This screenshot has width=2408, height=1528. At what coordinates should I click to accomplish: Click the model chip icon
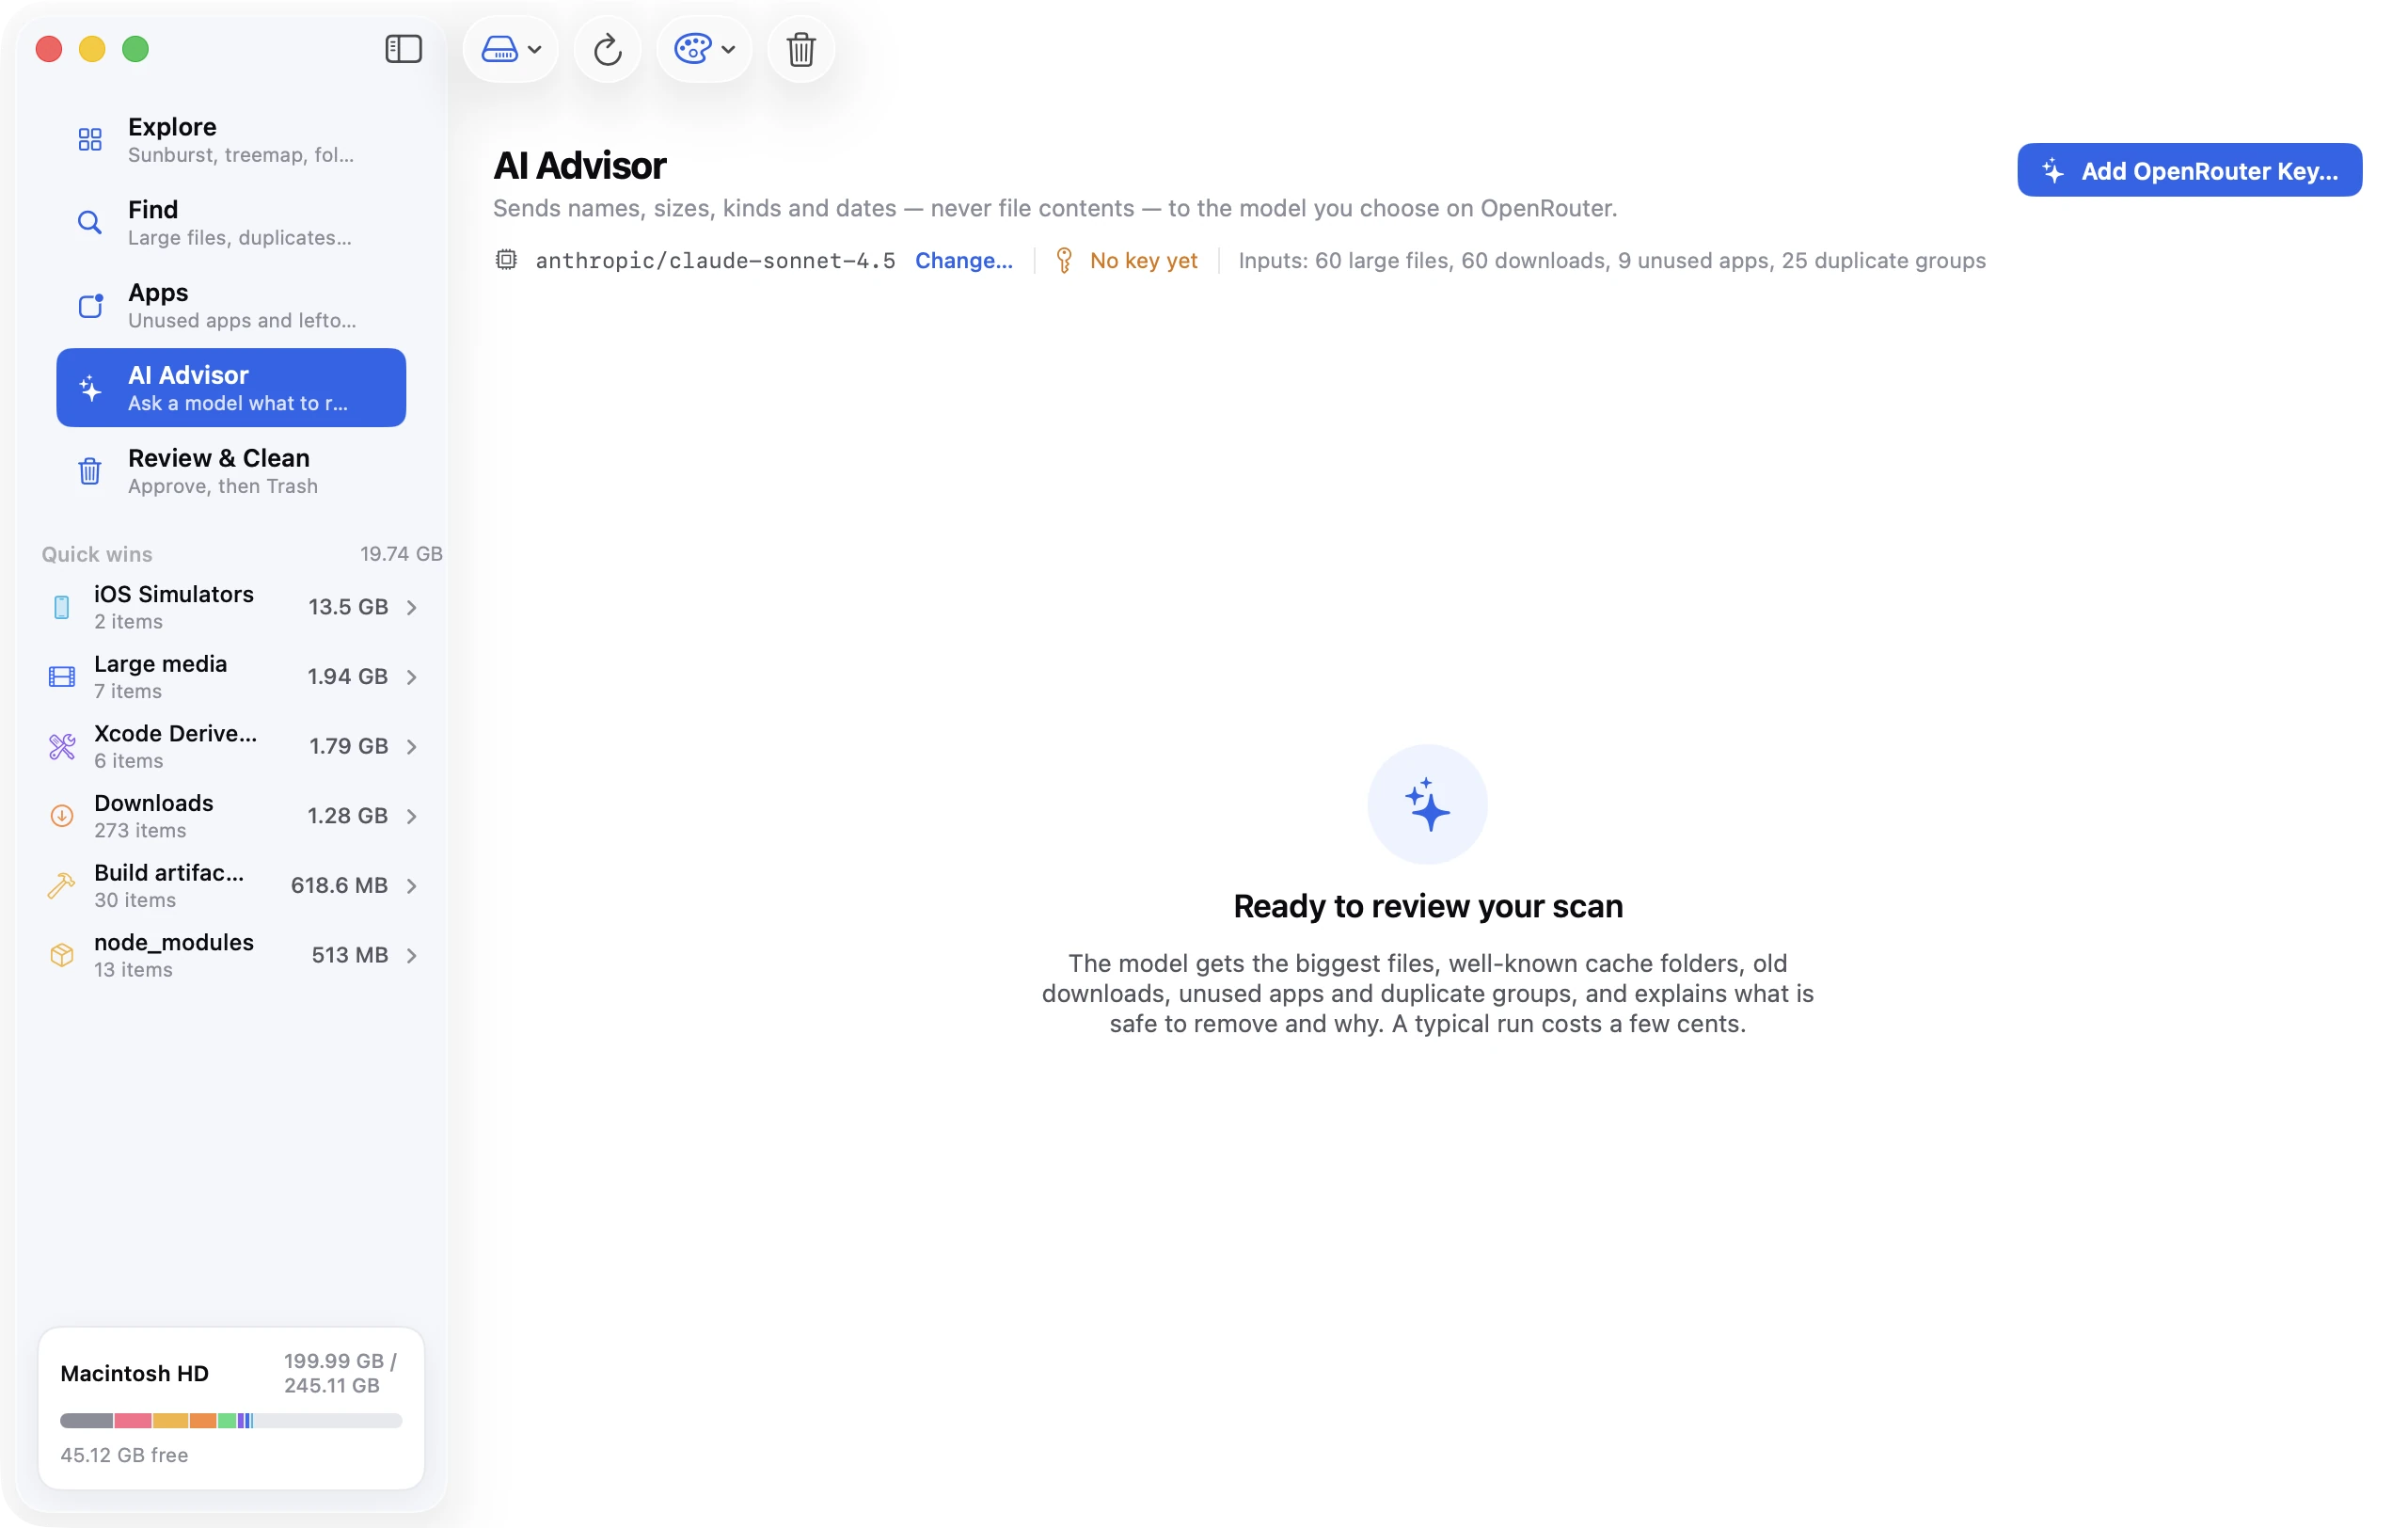point(507,260)
